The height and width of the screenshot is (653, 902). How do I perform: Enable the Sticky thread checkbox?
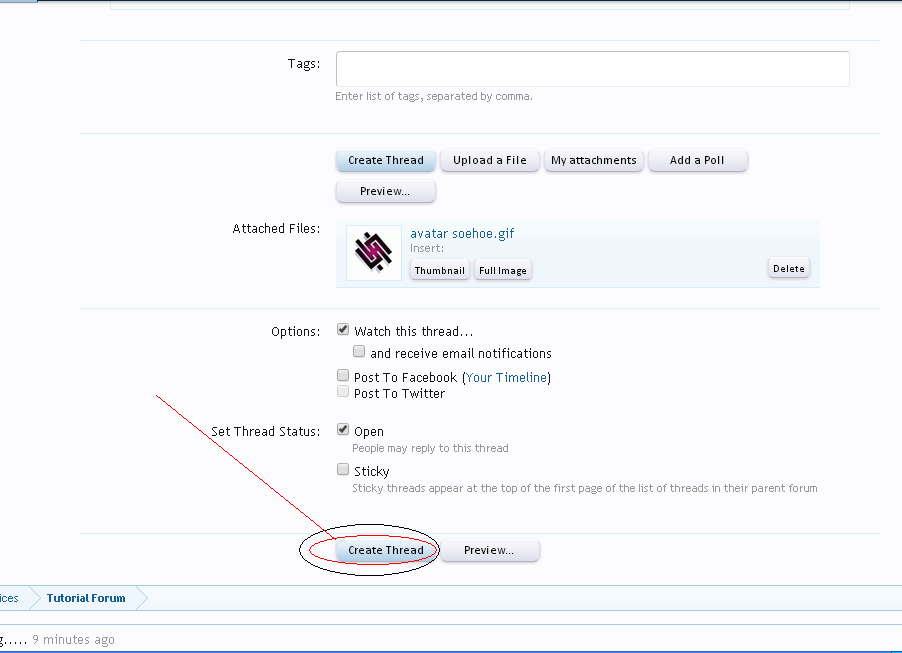(x=343, y=470)
